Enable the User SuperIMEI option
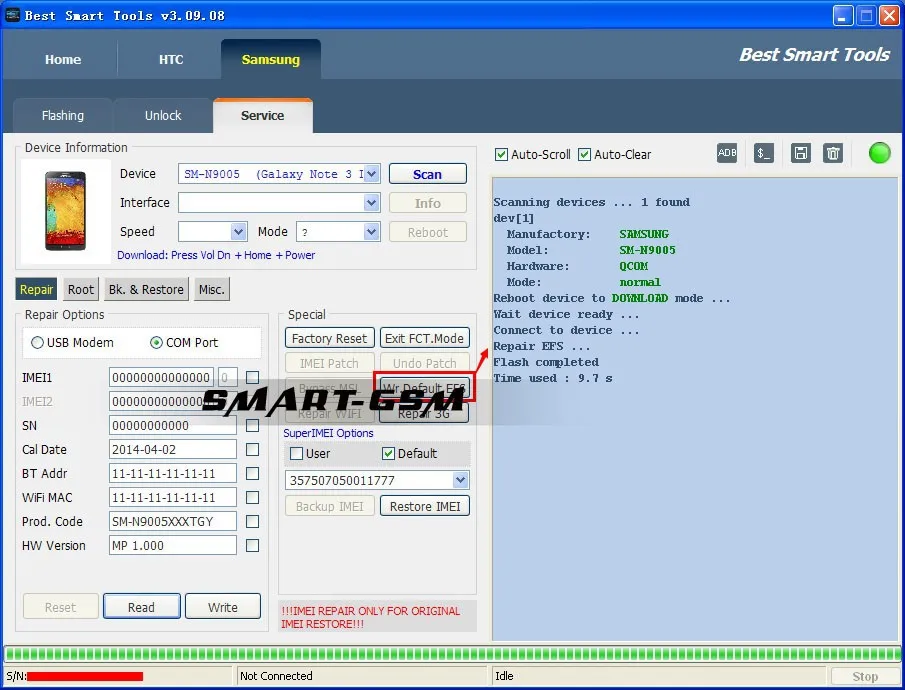 point(296,454)
